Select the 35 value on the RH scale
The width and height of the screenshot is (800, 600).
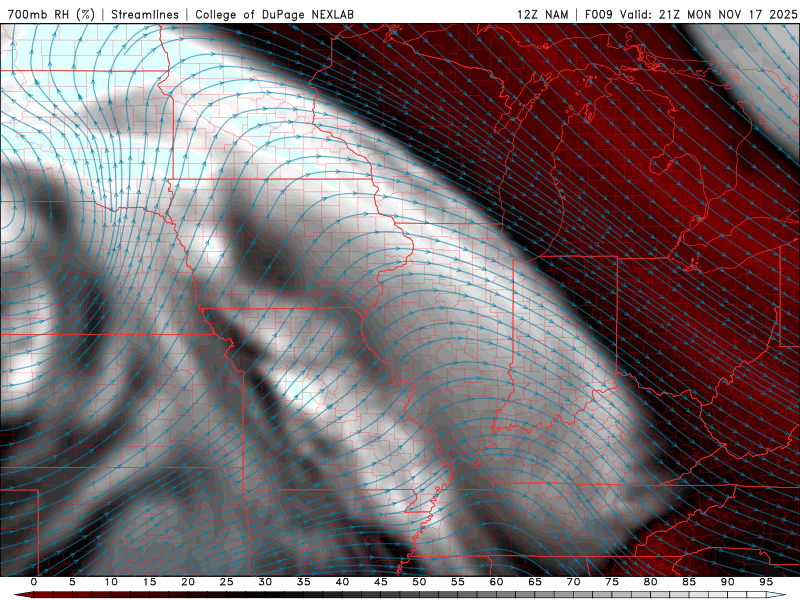pyautogui.click(x=304, y=582)
